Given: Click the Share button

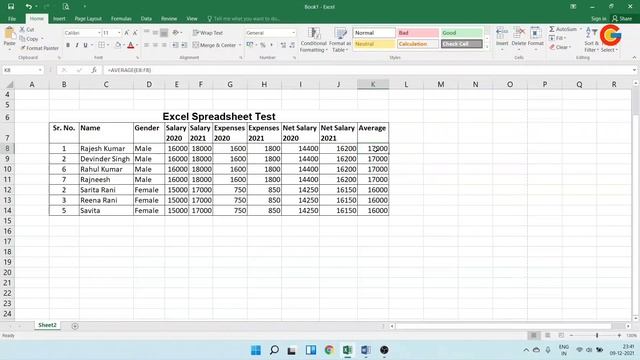Looking at the screenshot, I should [622, 18].
